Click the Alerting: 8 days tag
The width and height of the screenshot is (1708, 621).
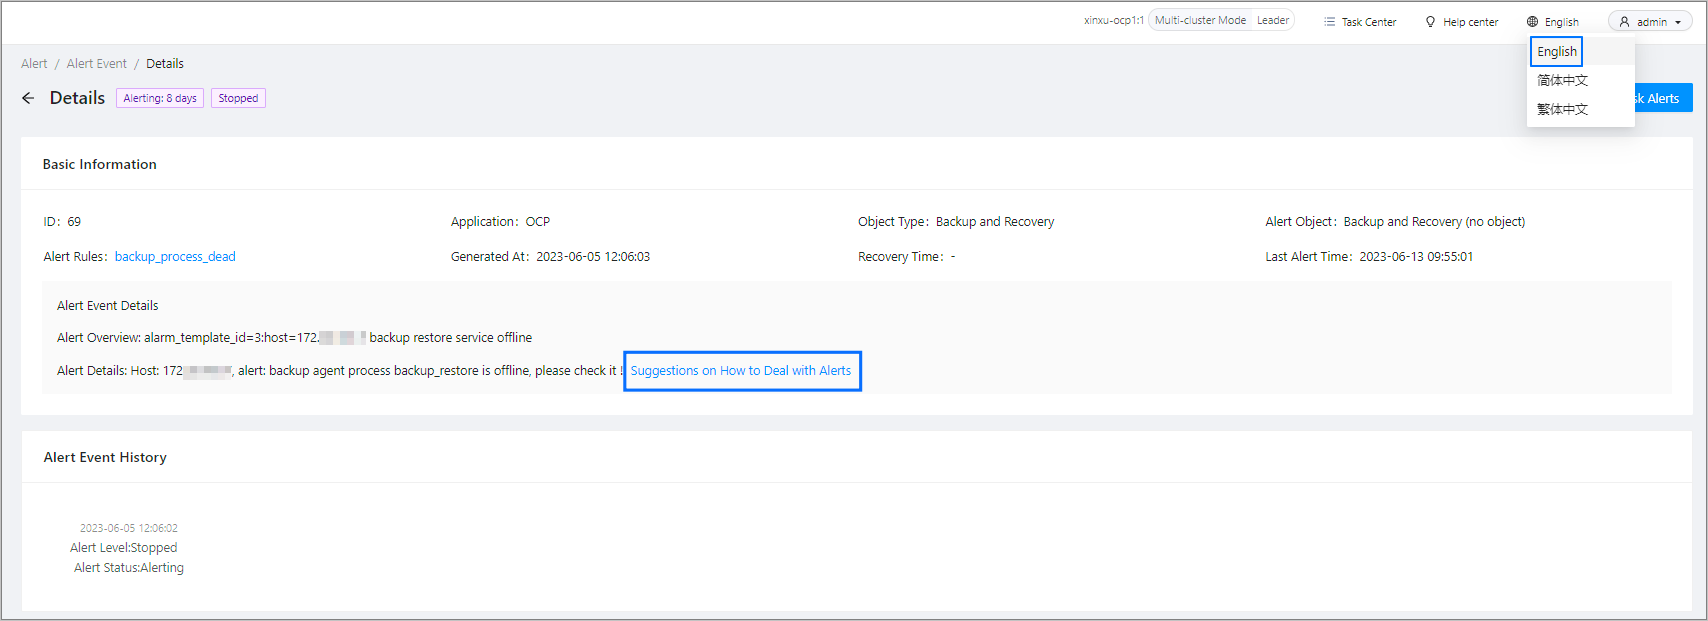point(160,98)
